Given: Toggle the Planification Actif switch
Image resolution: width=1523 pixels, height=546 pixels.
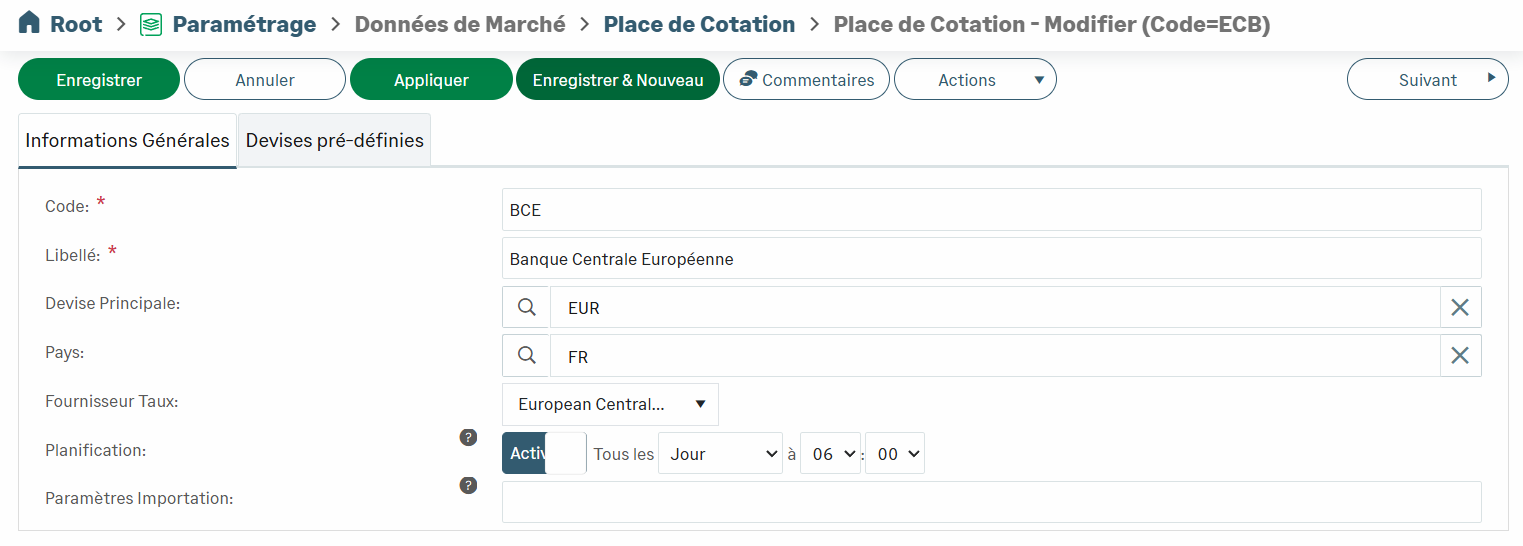Looking at the screenshot, I should (x=544, y=453).
